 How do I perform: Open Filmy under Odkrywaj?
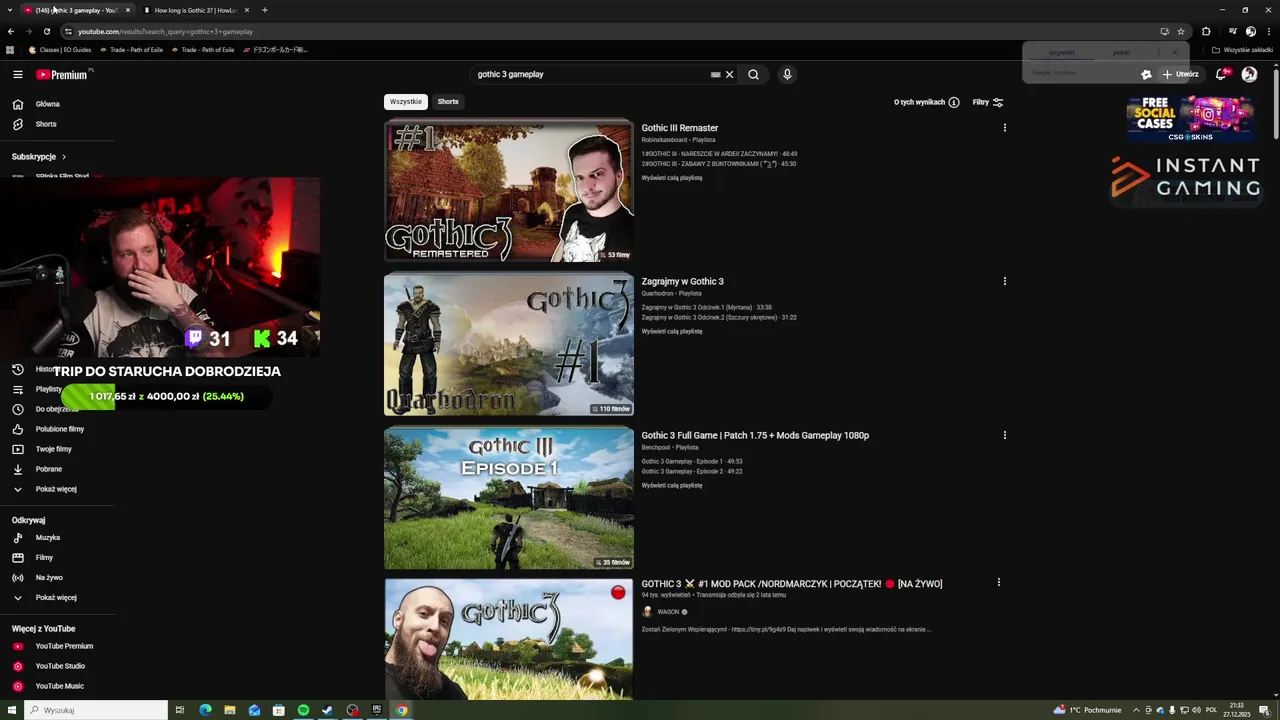point(33,558)
